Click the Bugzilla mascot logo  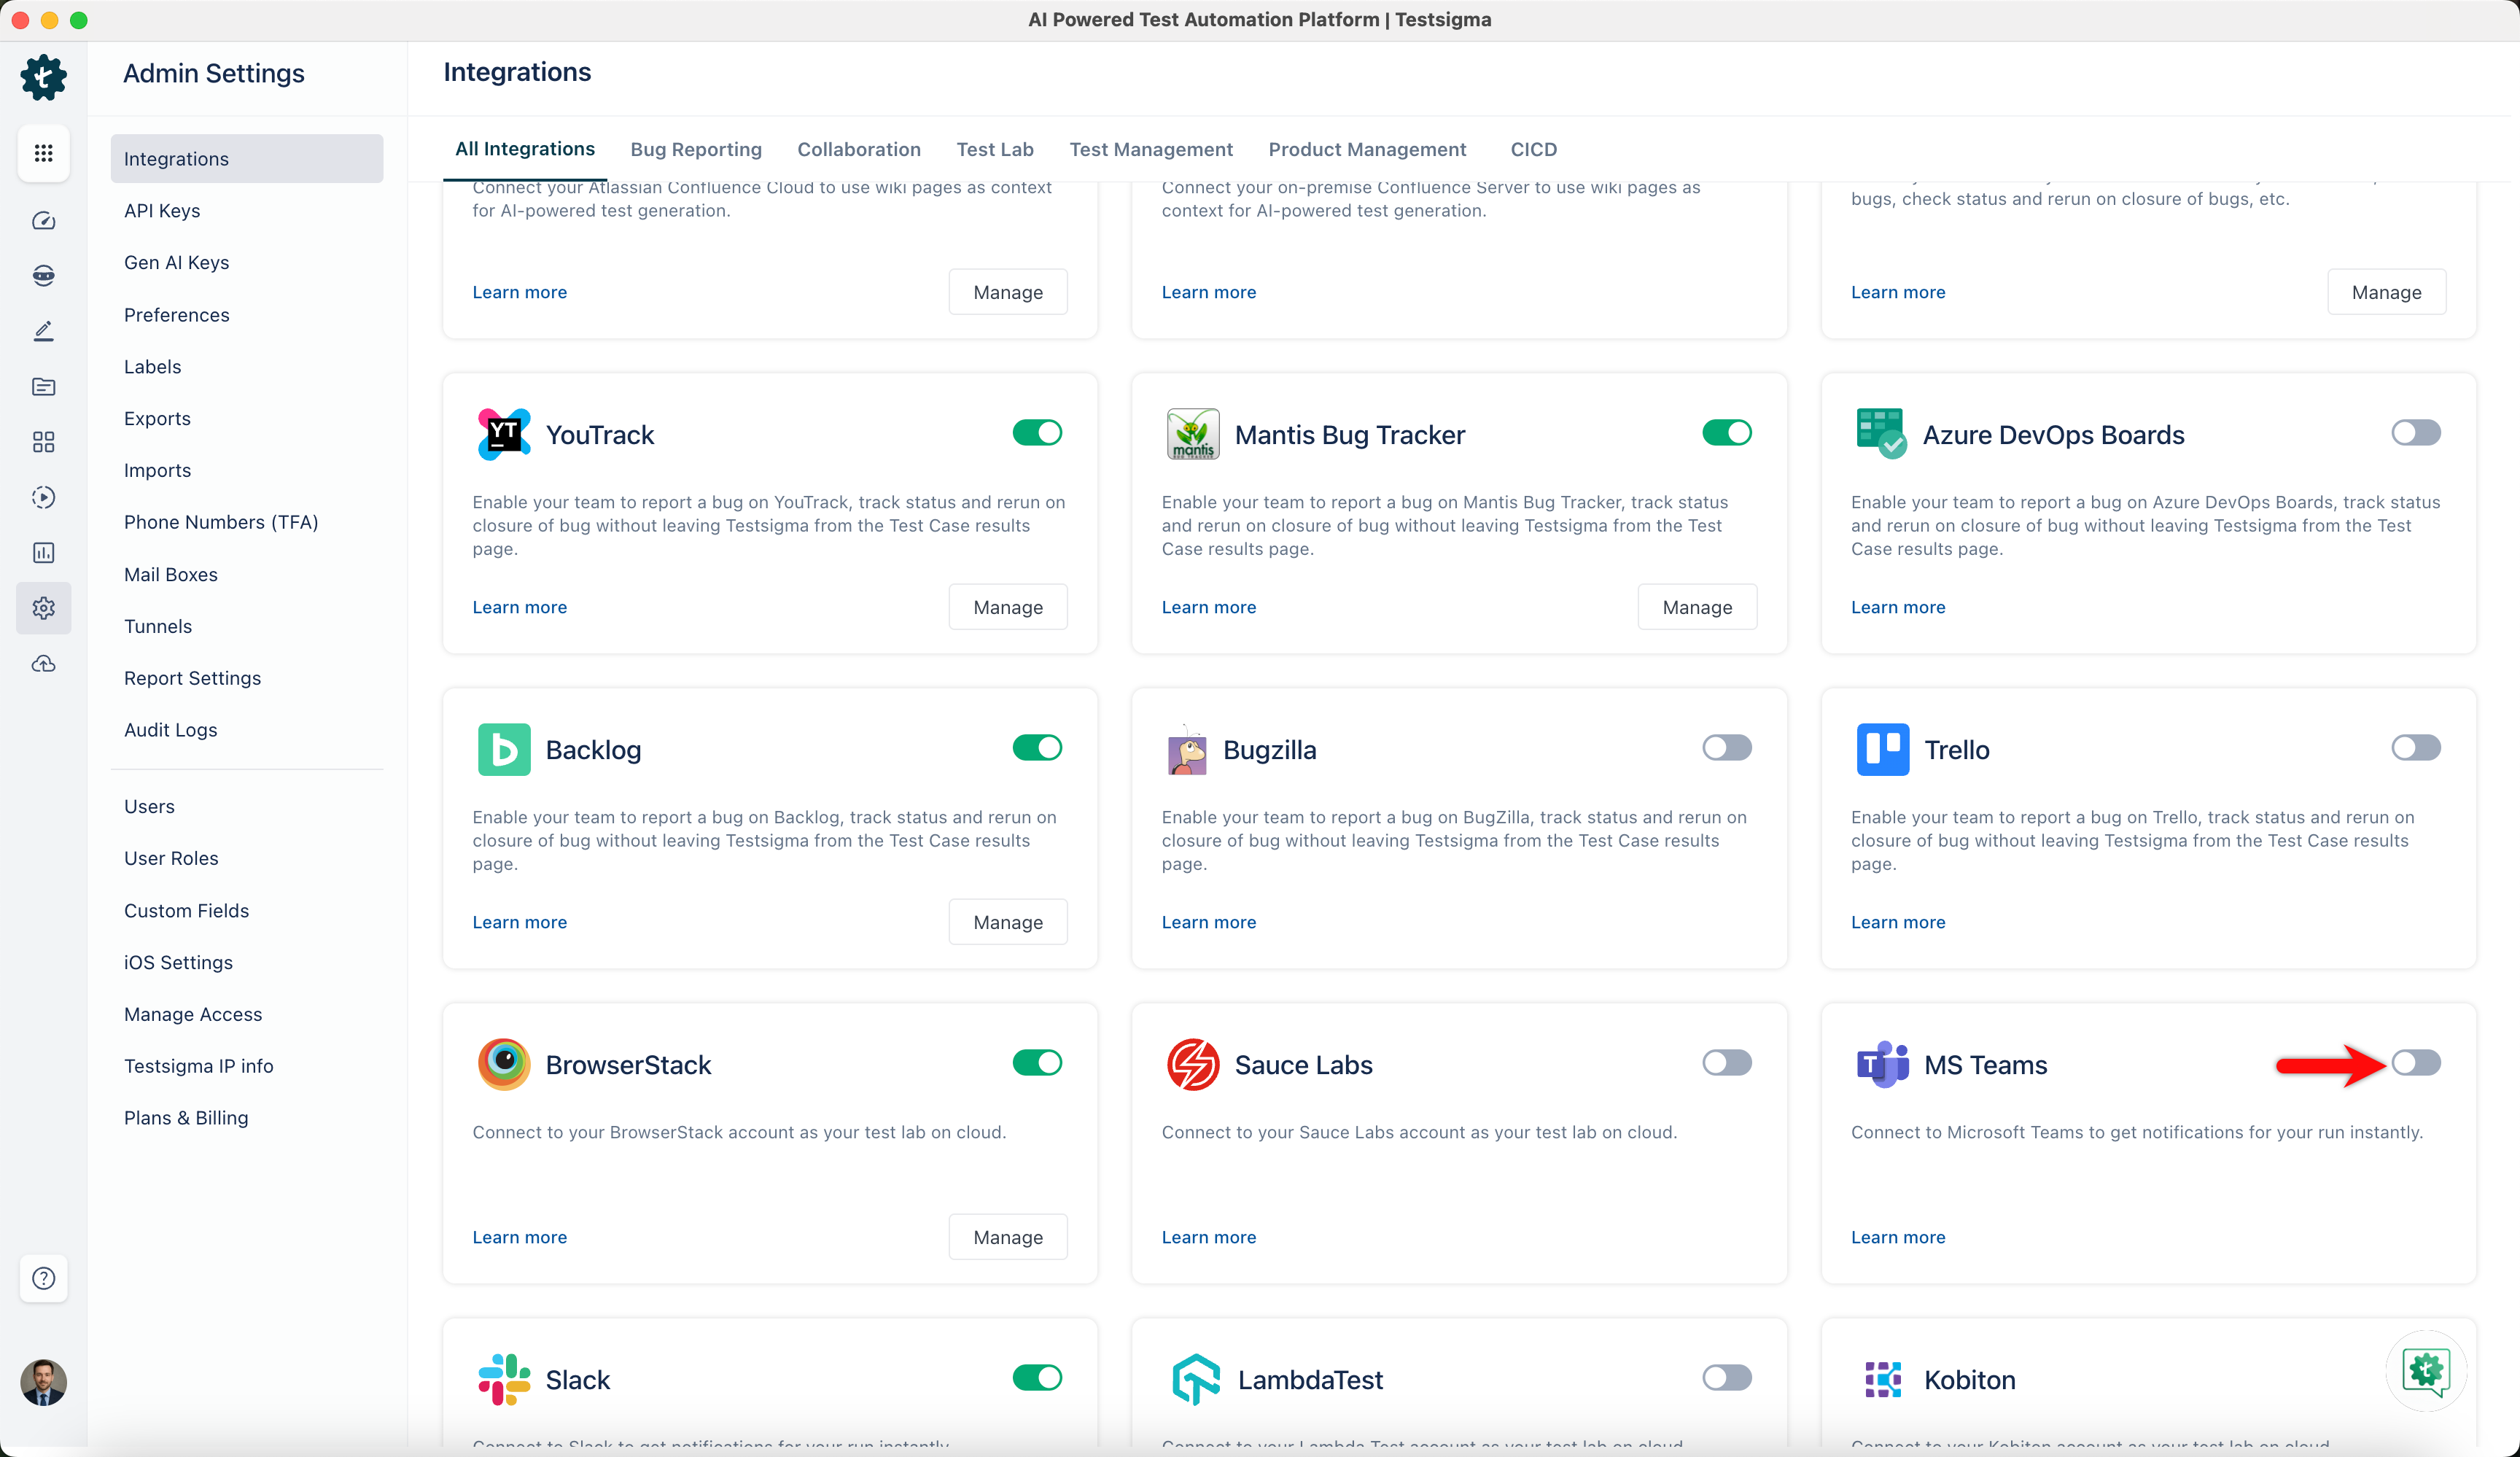coord(1187,749)
